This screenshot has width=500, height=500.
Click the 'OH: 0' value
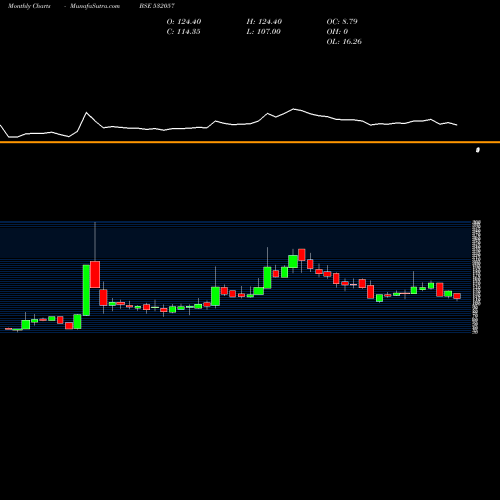click(x=337, y=32)
